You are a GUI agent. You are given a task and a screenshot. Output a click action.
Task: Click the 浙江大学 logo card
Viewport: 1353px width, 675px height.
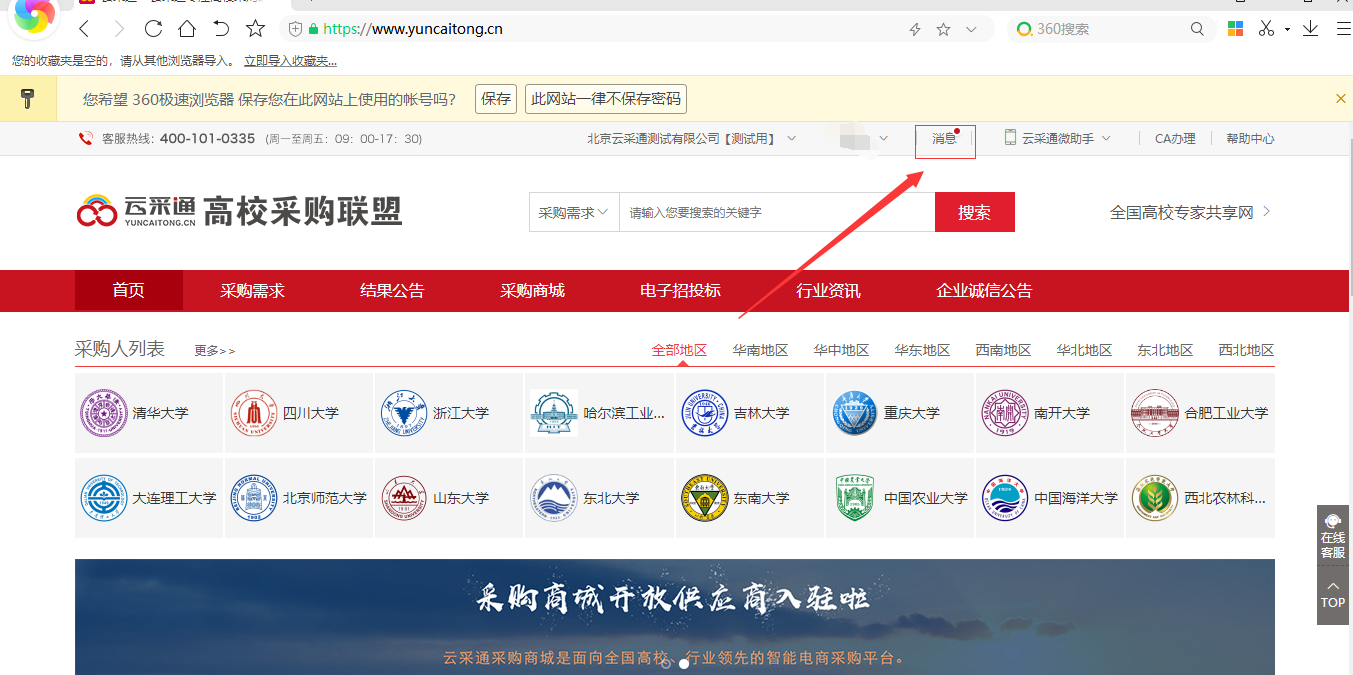pos(449,413)
